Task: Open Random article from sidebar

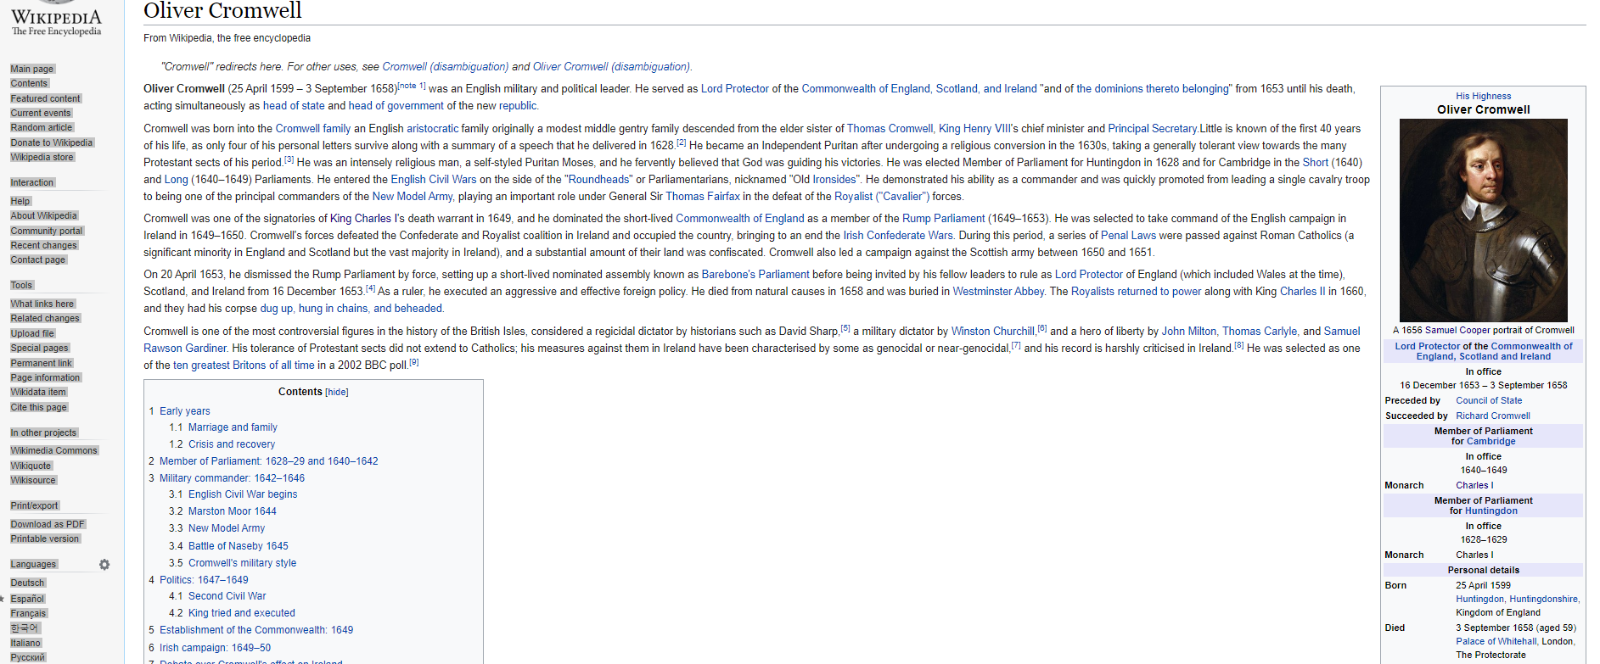Action: (x=42, y=128)
